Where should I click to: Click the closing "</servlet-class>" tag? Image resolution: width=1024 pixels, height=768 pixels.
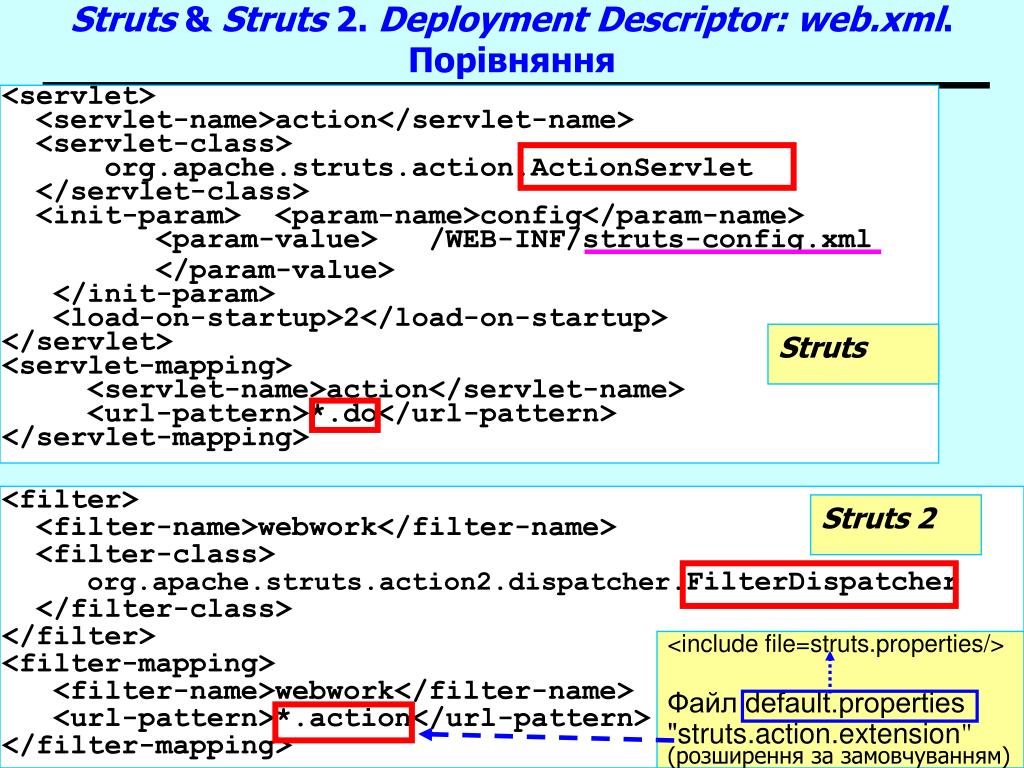coord(172,191)
